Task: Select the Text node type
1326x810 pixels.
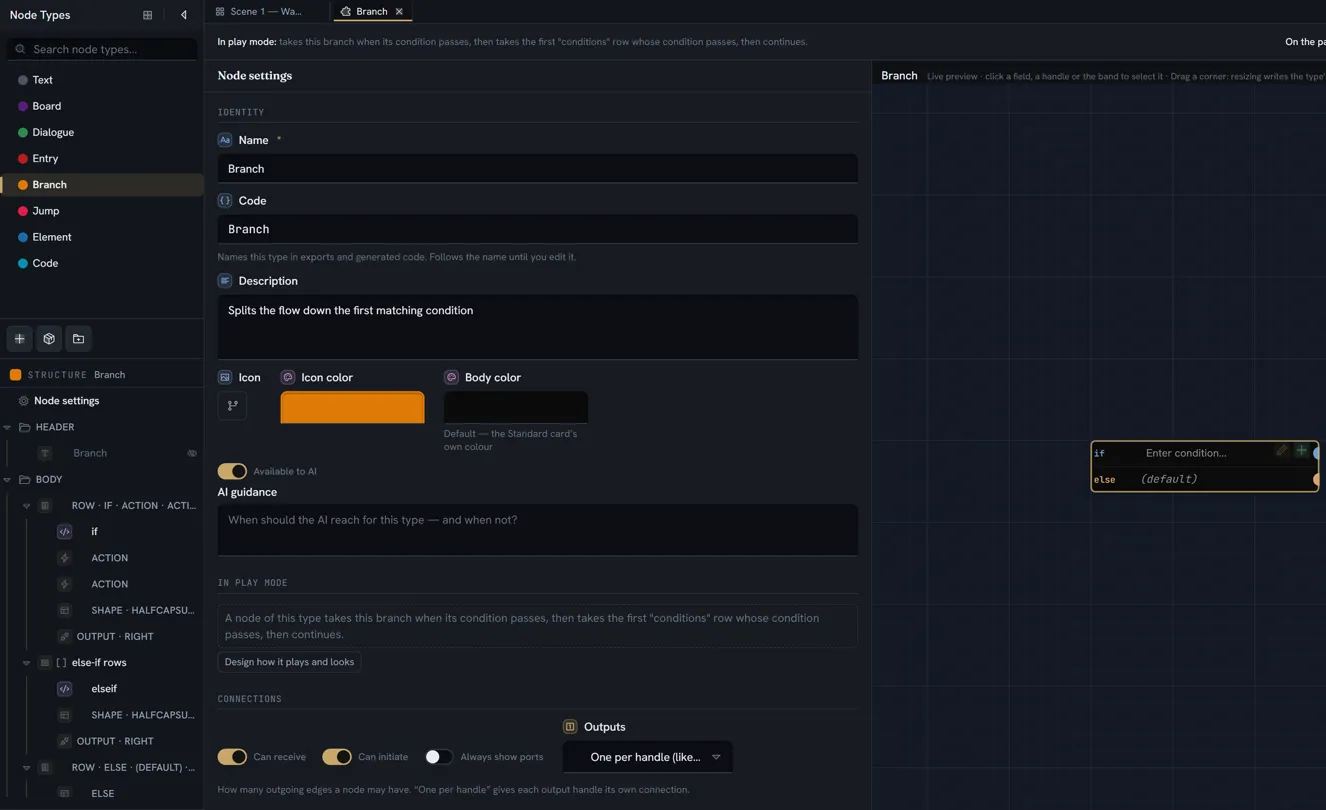Action: point(102,80)
